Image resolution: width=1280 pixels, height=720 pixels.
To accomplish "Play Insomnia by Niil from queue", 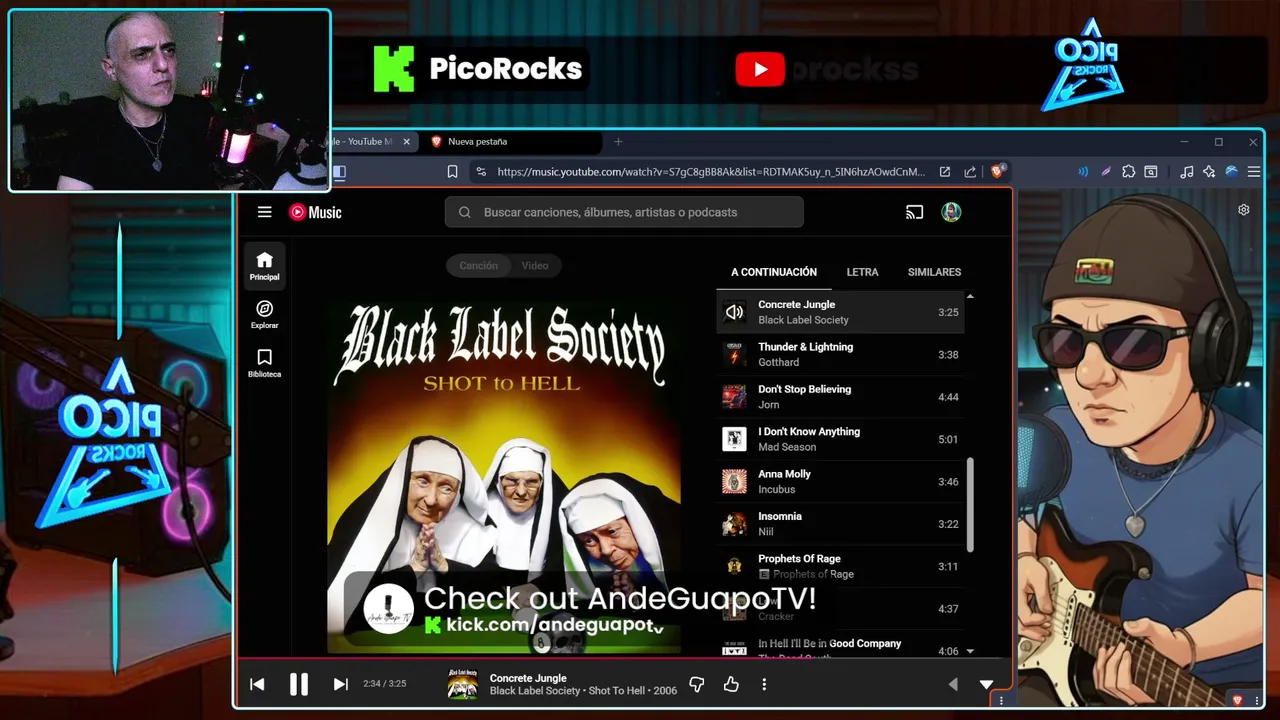I will click(x=840, y=524).
